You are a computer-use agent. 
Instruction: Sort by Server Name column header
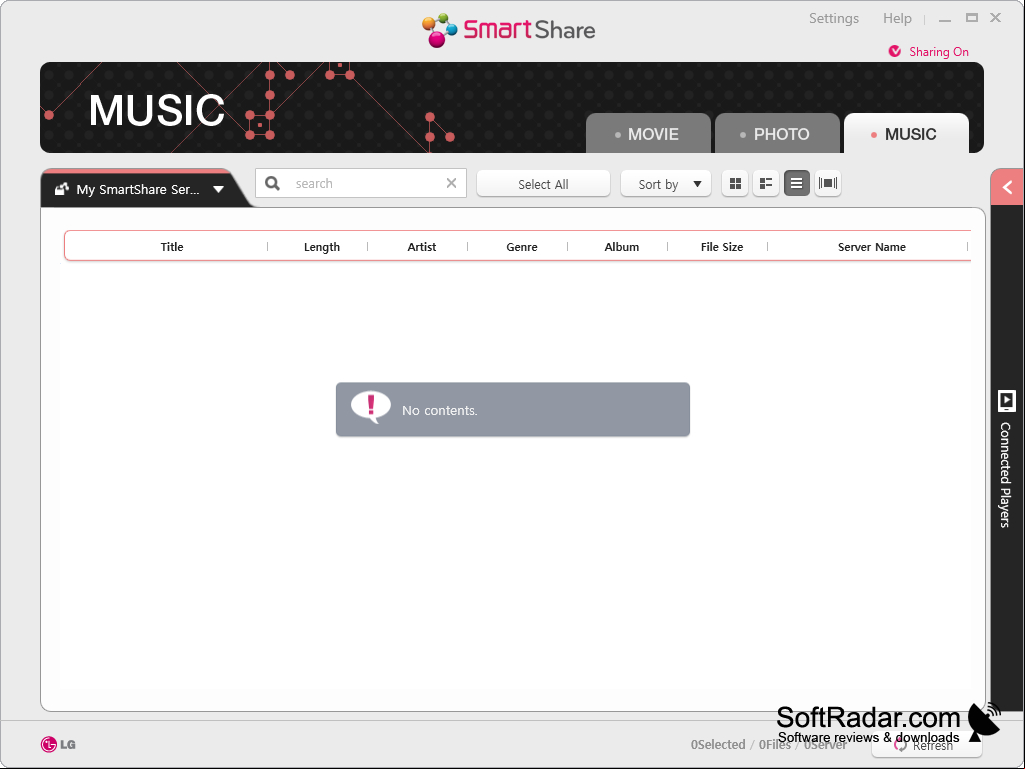click(871, 247)
